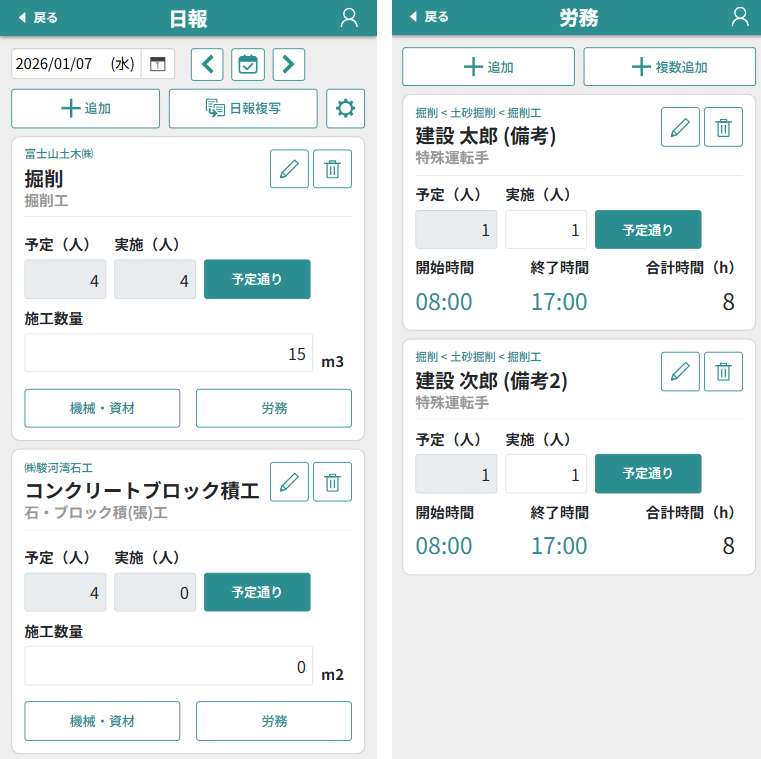Add multiple workers with 複数追加
Screen dimensions: 761x759
click(x=669, y=67)
